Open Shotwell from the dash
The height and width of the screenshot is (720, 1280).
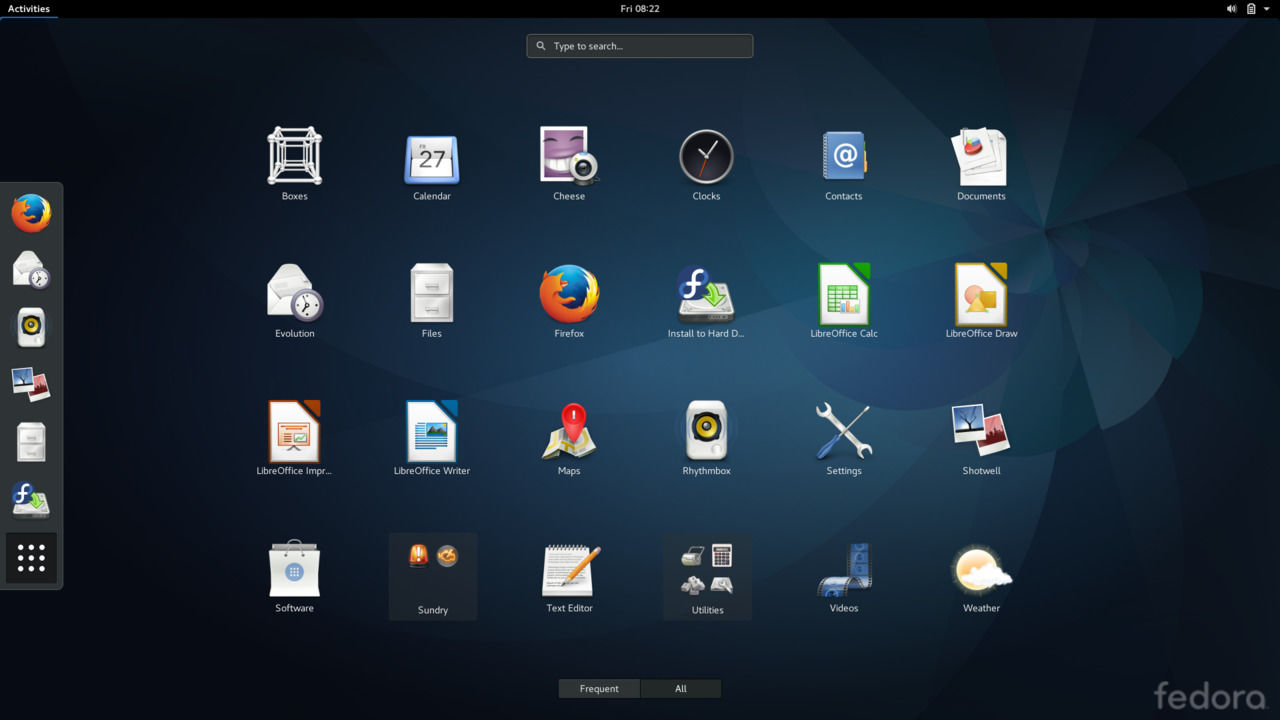coord(31,385)
